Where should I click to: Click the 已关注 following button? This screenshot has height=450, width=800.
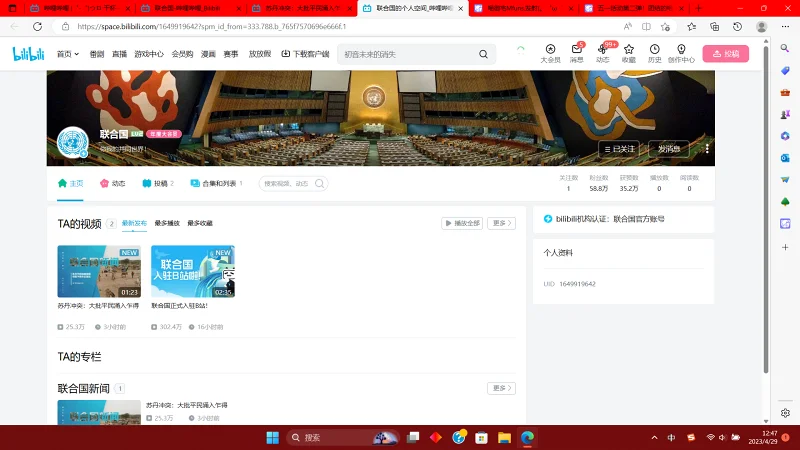pyautogui.click(x=619, y=149)
